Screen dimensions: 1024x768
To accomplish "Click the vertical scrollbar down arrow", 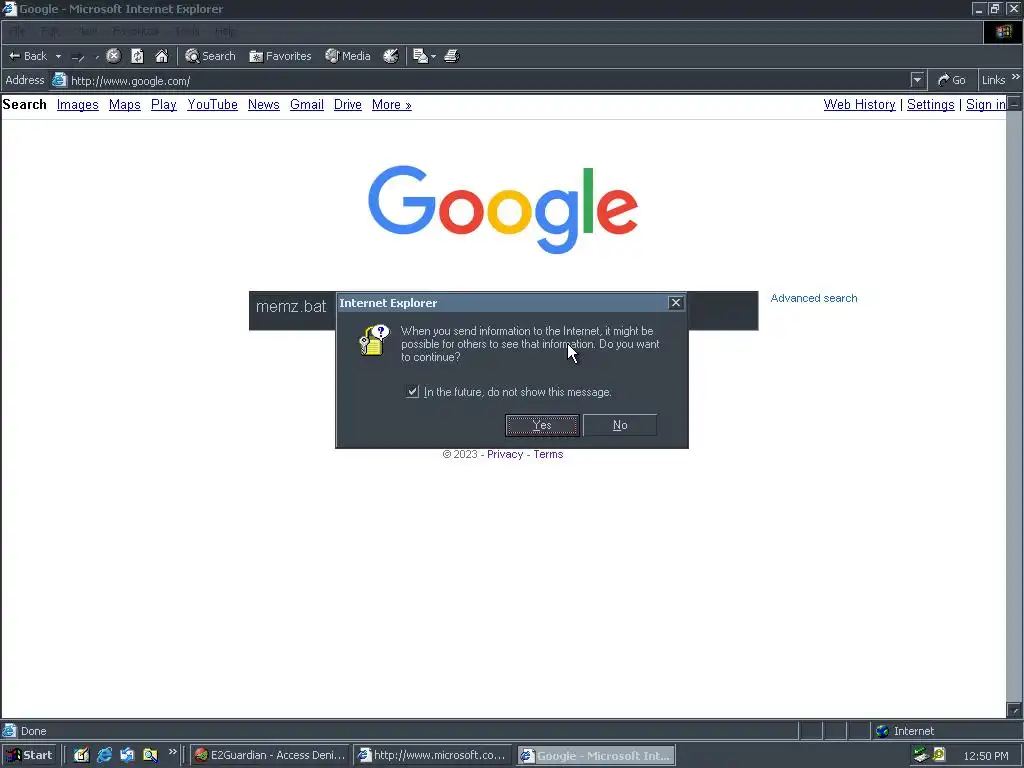I will [x=1014, y=710].
